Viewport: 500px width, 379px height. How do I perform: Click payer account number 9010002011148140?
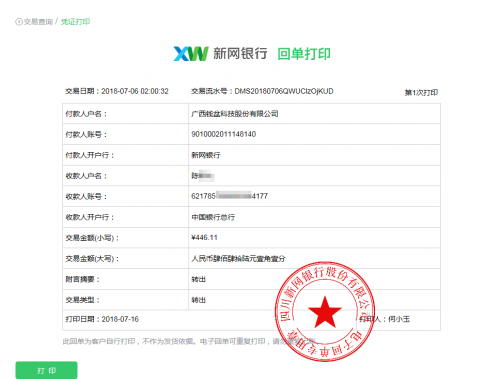coord(224,134)
